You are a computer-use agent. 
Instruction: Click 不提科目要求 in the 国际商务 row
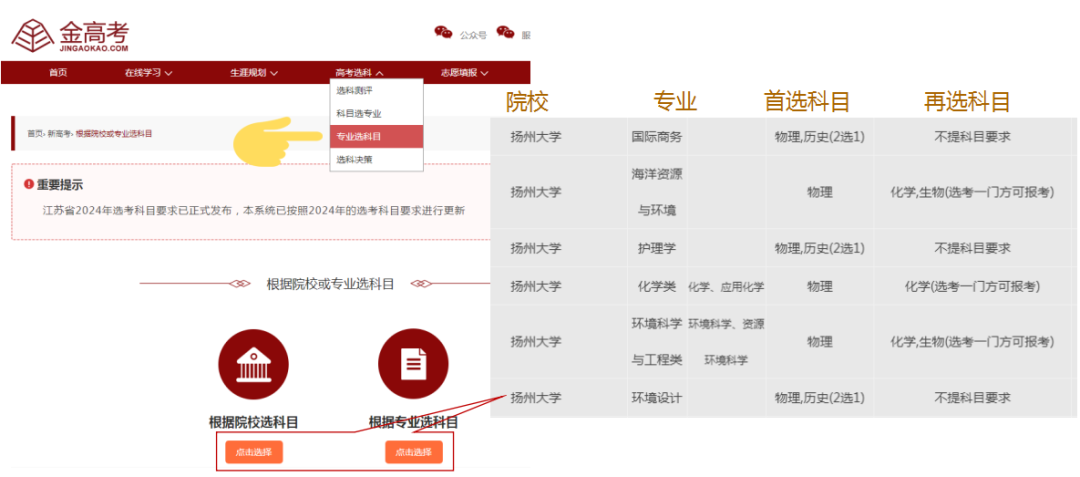[x=972, y=136]
